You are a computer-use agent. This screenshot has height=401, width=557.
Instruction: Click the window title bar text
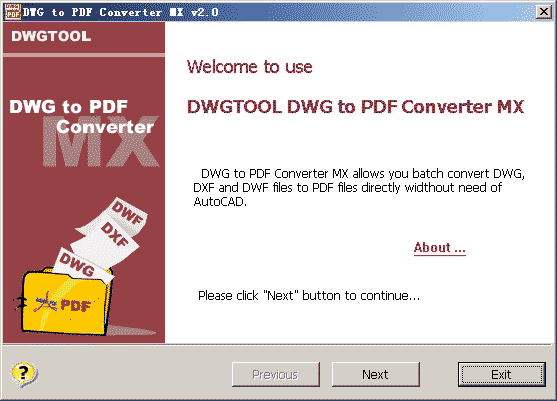click(x=121, y=12)
